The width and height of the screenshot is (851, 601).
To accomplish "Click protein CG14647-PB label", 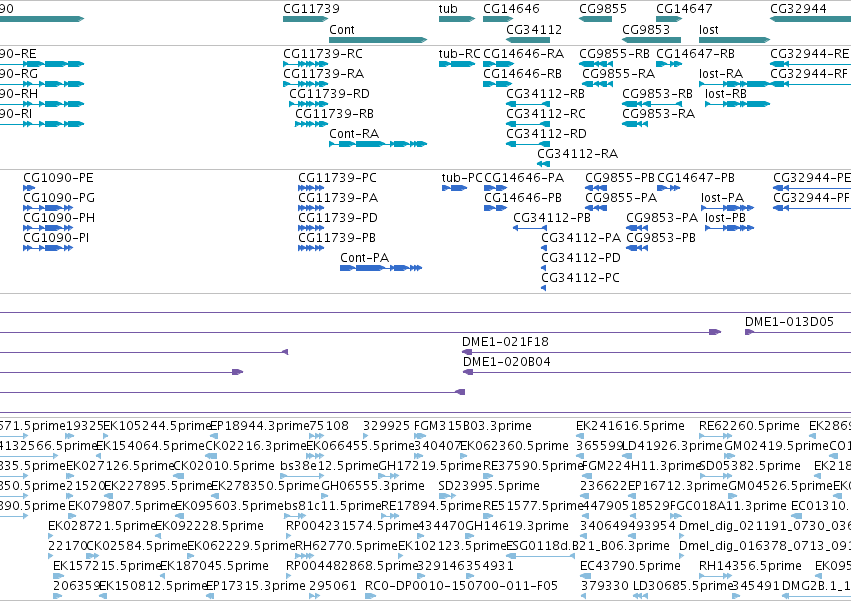I will click(x=696, y=178).
